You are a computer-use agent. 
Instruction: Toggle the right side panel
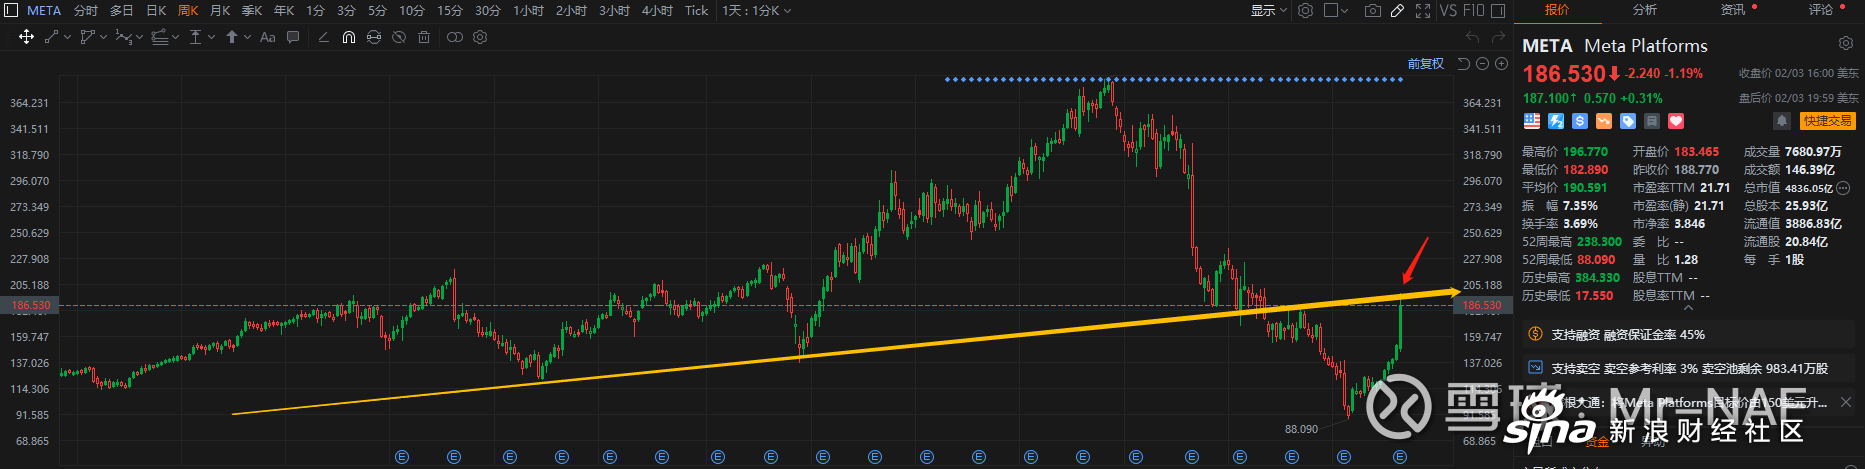click(x=1498, y=10)
